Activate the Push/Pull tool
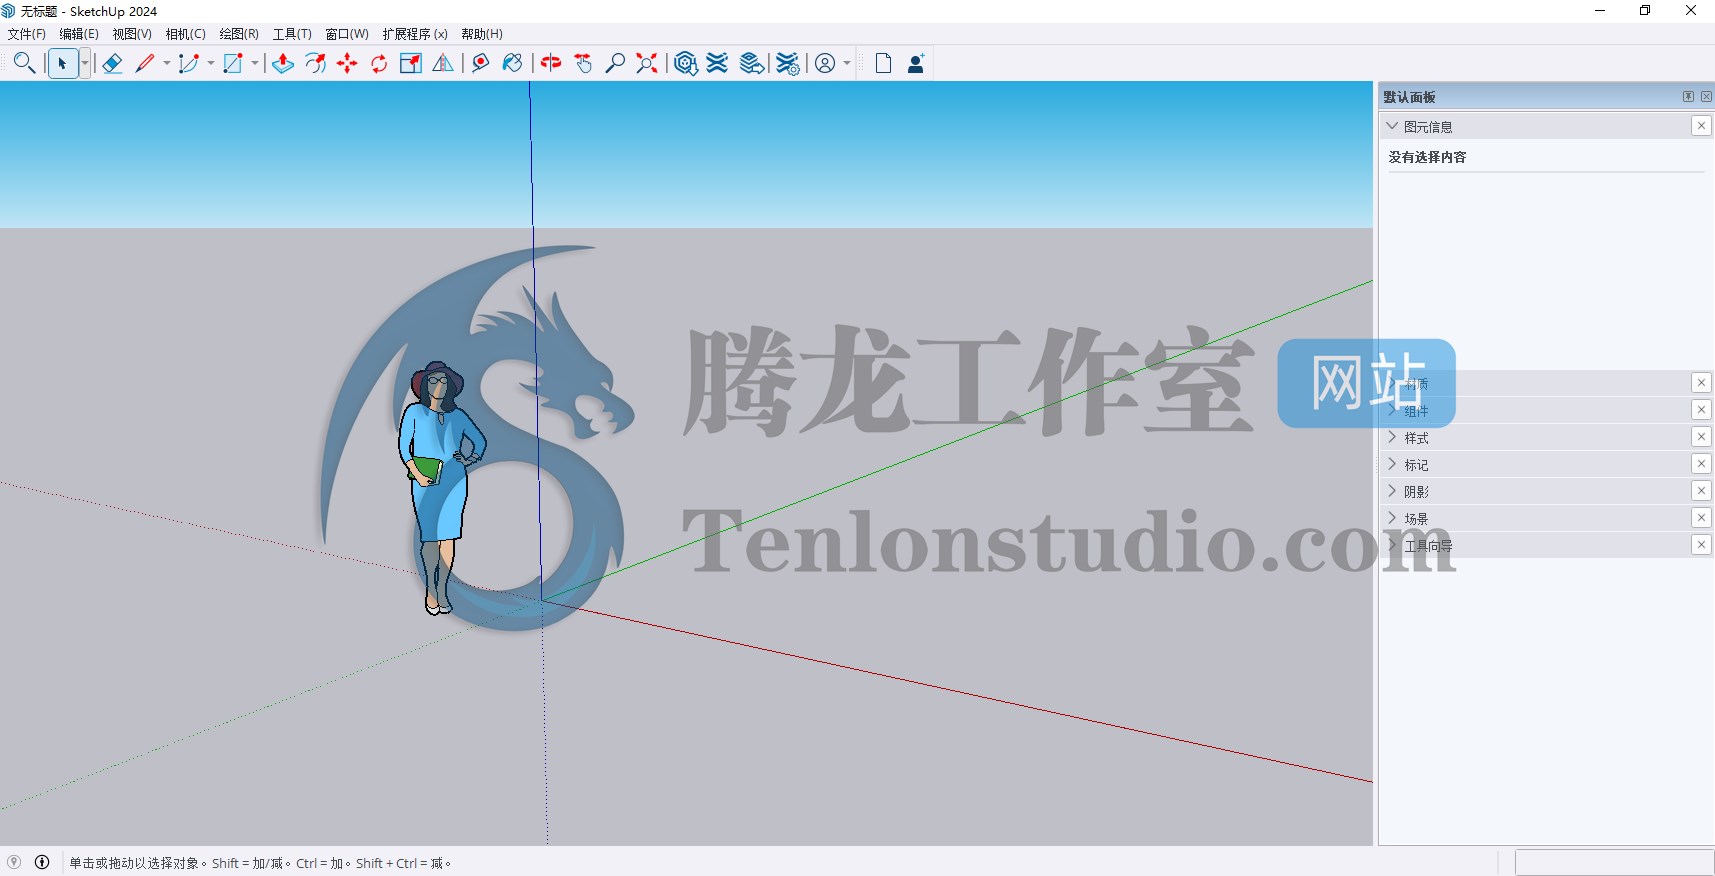Image resolution: width=1715 pixels, height=876 pixels. coord(283,63)
